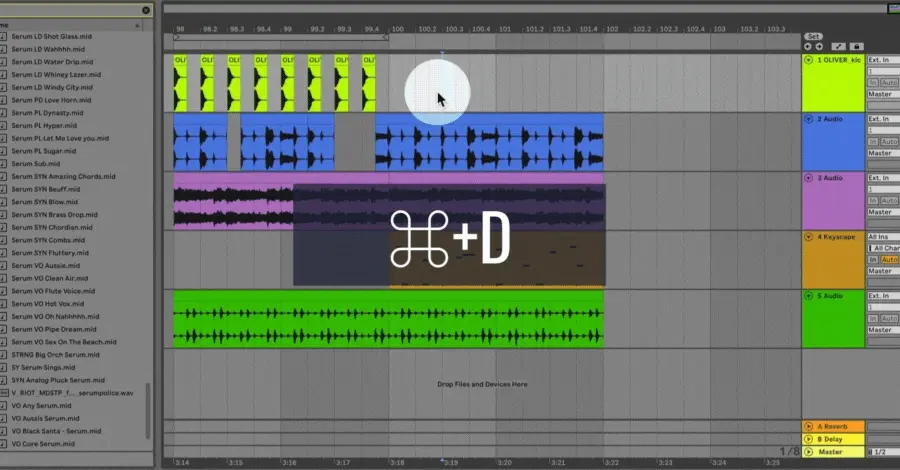
Task: Select SYN Analog Pluck Serum.mid file
Action: click(x=58, y=380)
